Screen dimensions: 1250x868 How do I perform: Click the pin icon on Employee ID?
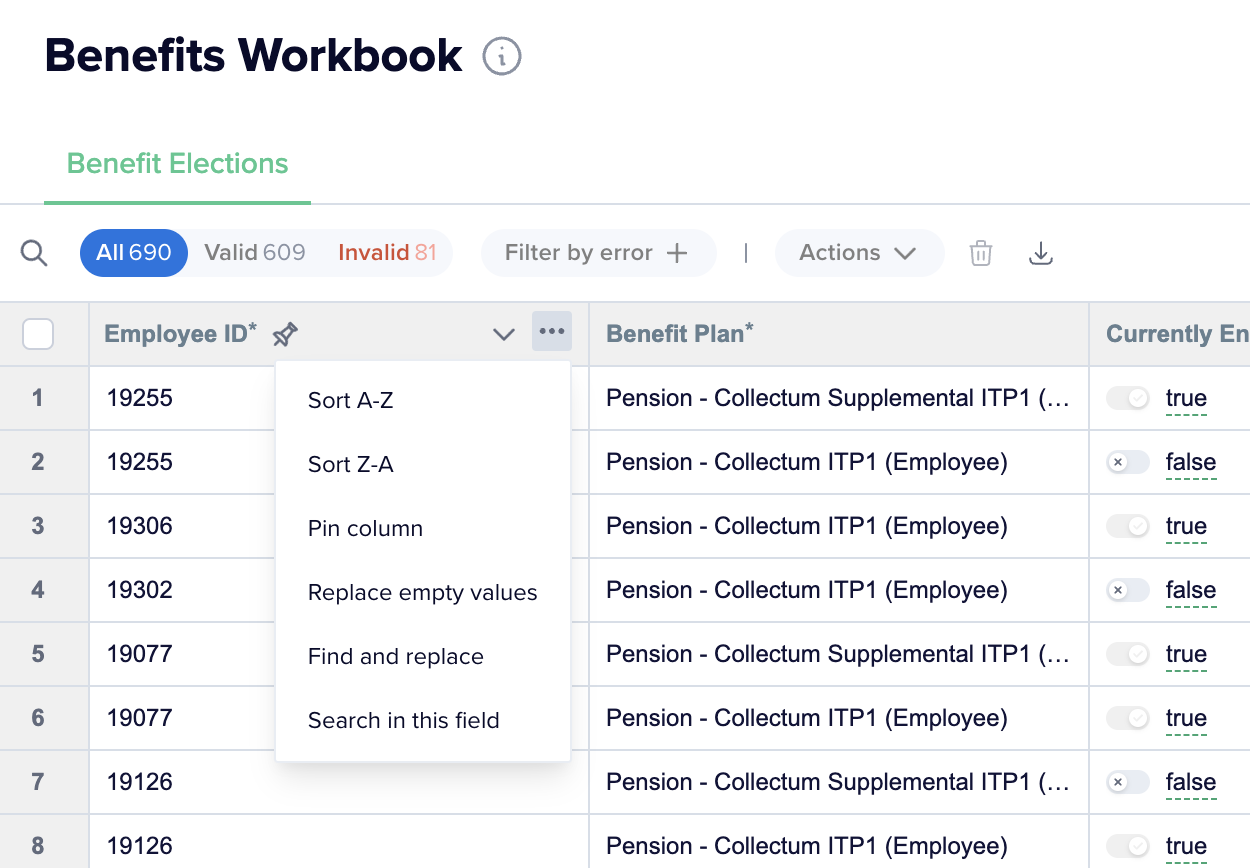[x=286, y=334]
